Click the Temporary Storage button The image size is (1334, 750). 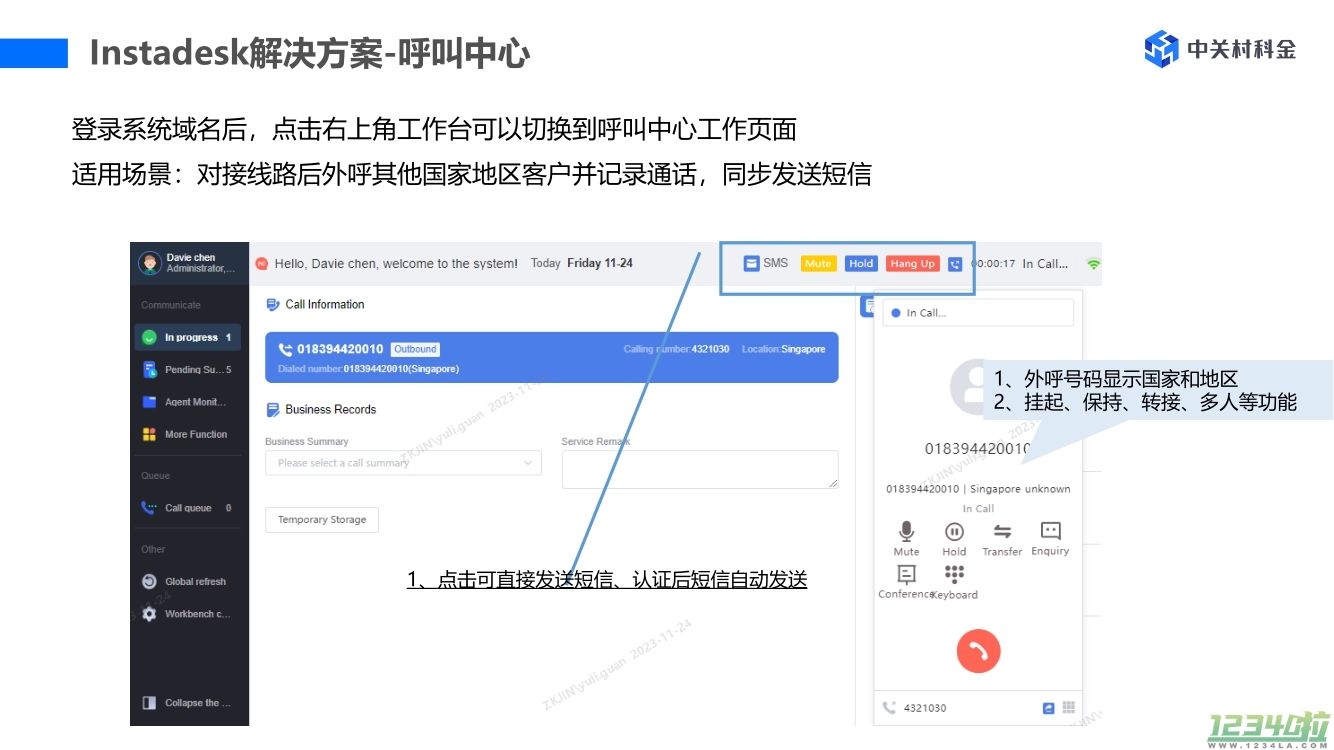pos(322,520)
